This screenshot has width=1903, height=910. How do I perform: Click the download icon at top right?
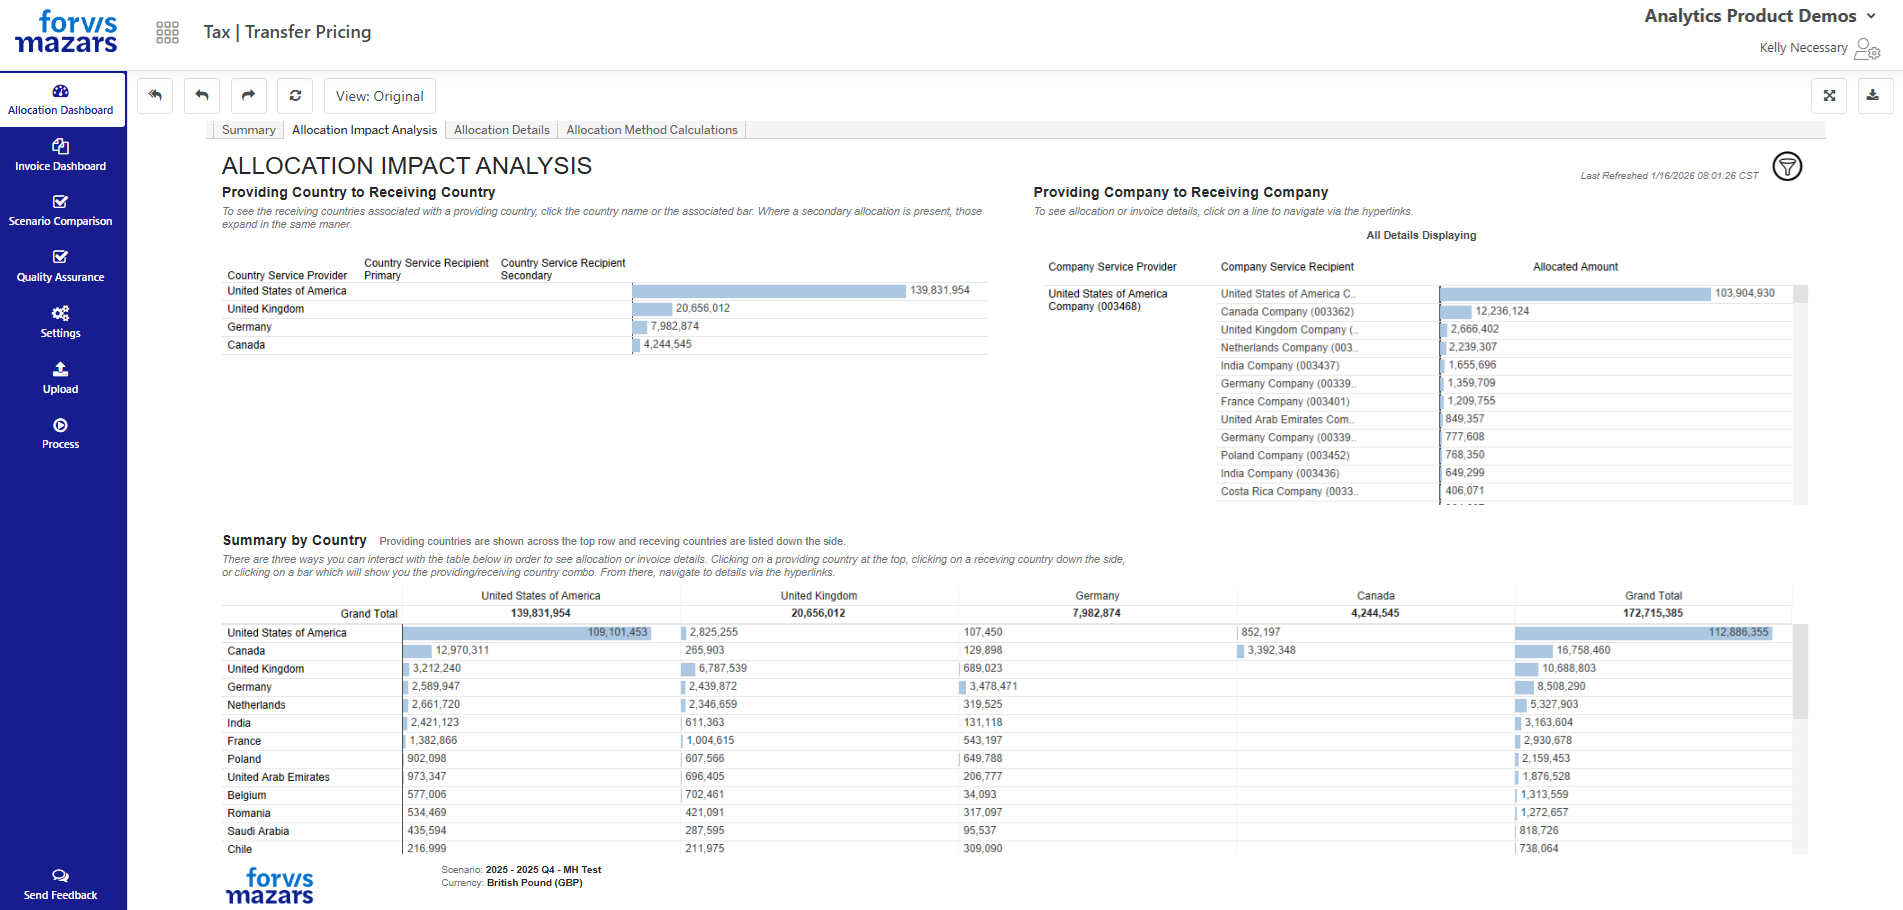[x=1873, y=96]
